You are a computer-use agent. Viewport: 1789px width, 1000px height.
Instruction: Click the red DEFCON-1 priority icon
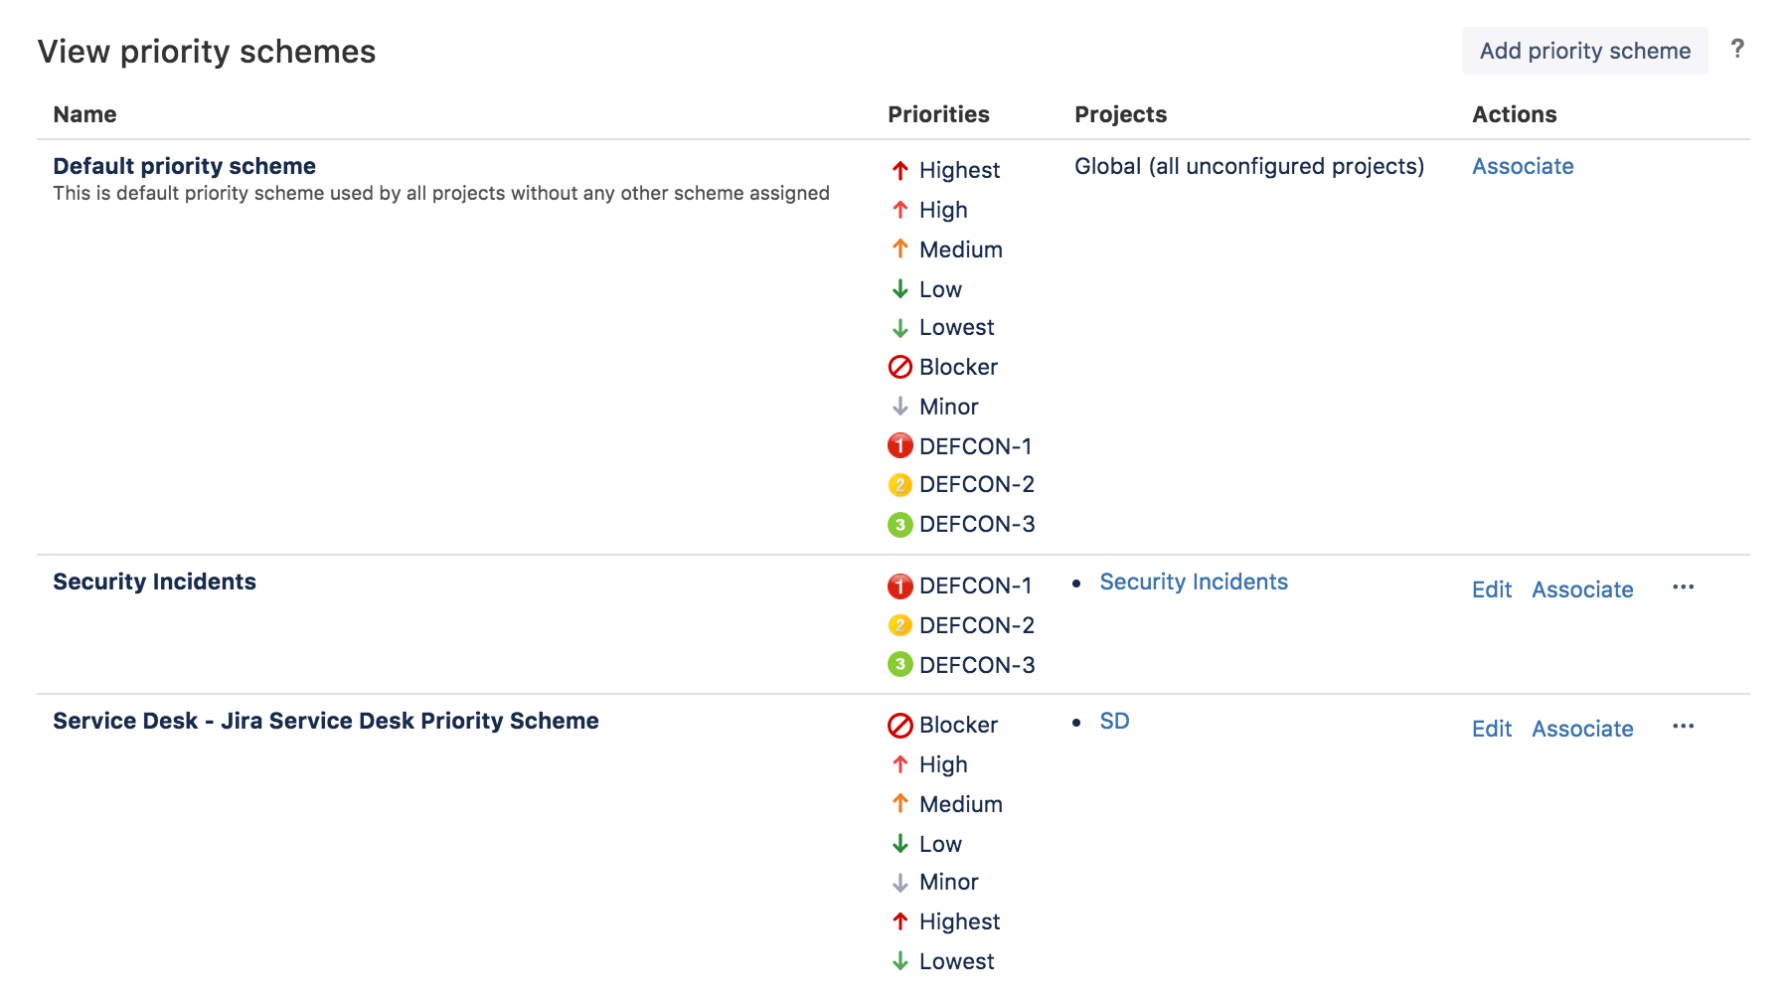point(899,446)
